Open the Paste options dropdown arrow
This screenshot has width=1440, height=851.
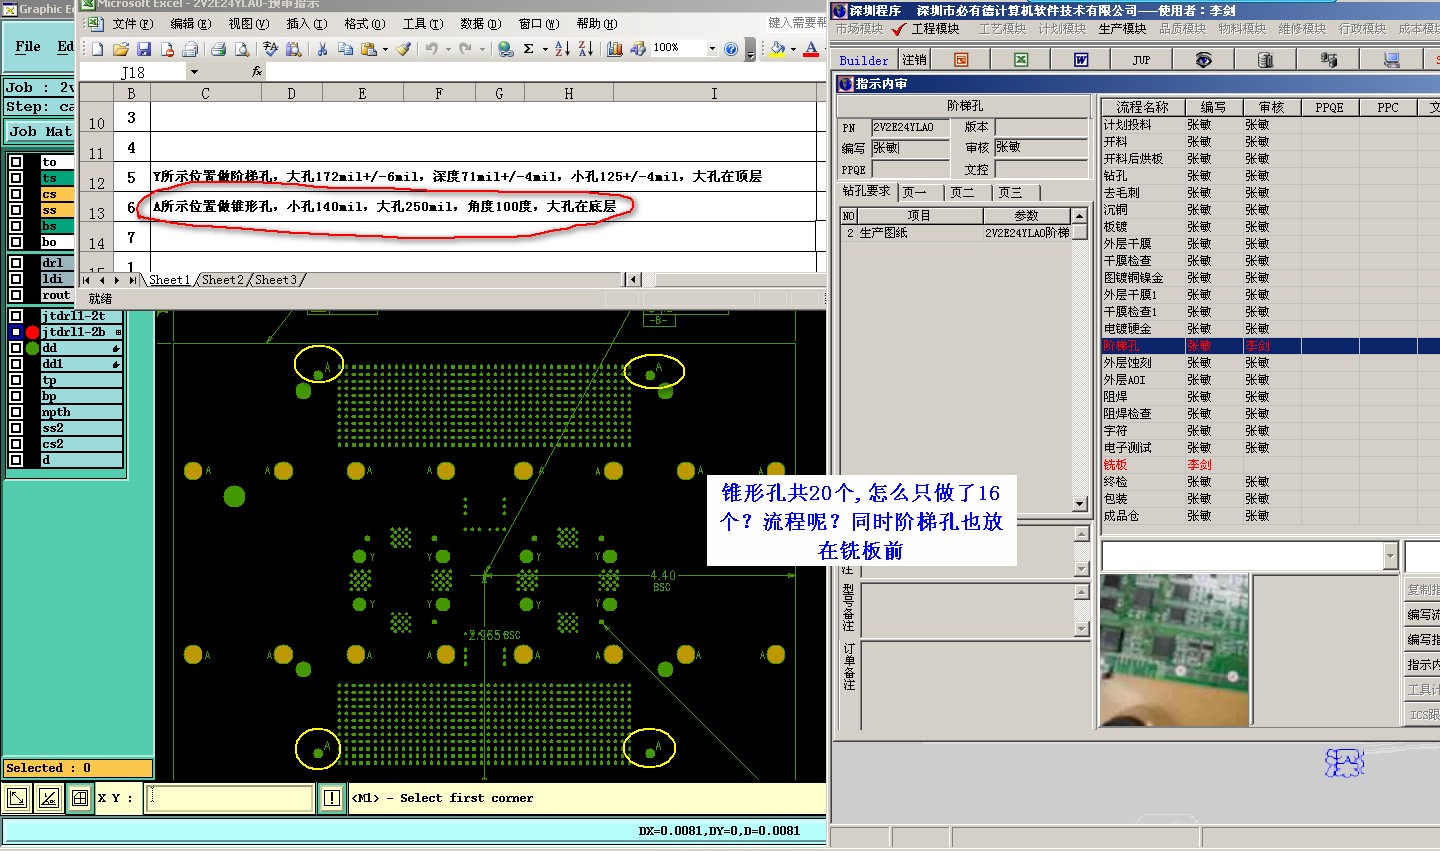coord(385,48)
